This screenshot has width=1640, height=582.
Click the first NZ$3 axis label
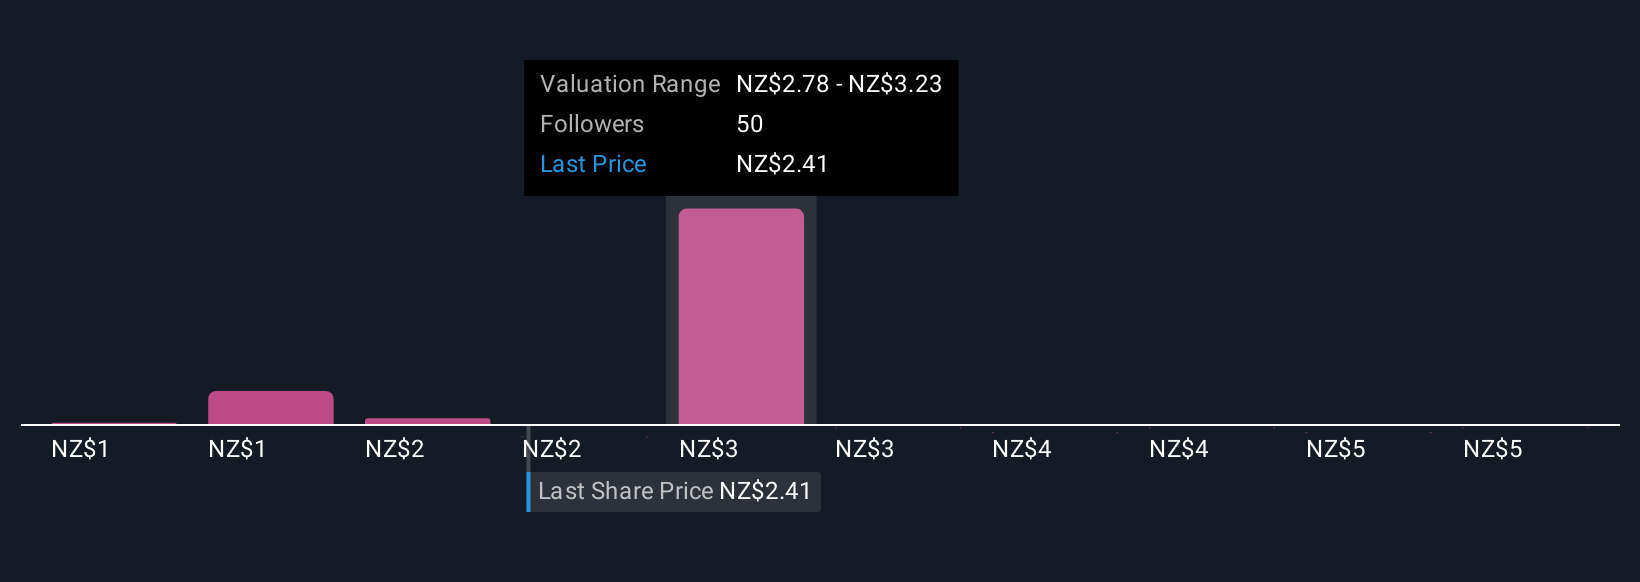[x=708, y=449]
